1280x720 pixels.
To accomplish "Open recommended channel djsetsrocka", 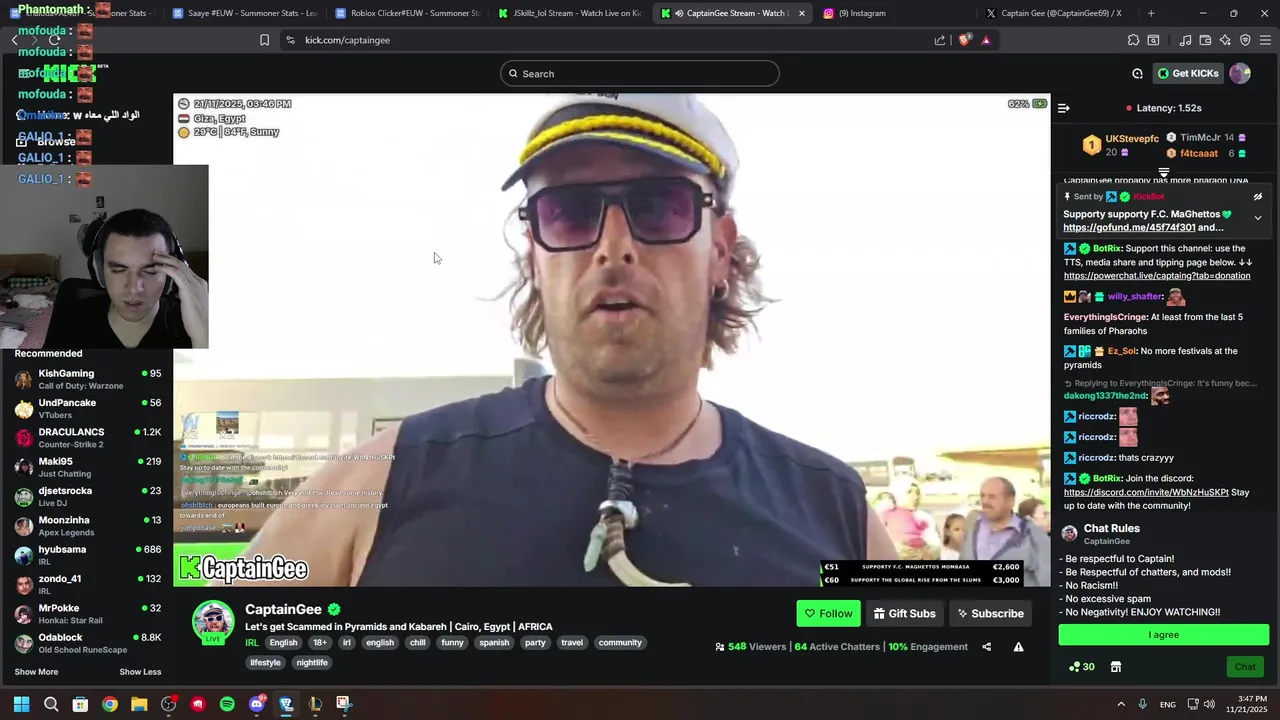I will point(88,497).
